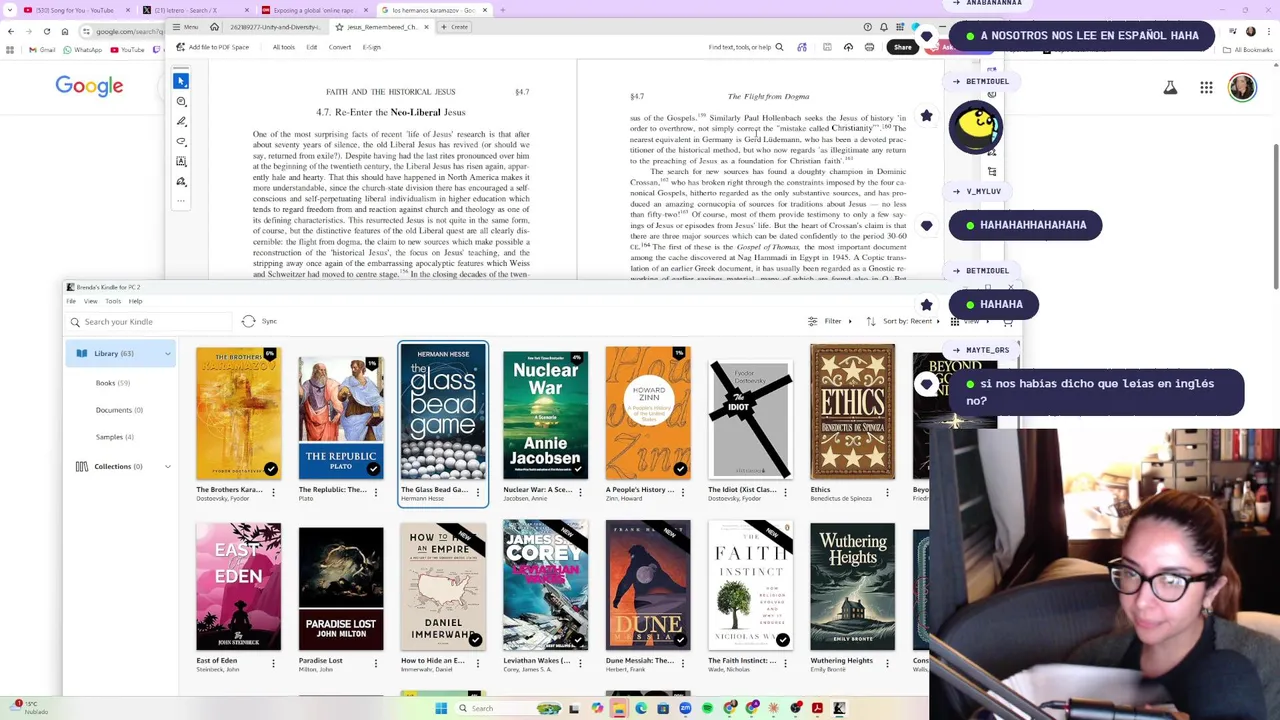This screenshot has width=1280, height=720.
Task: Click the Create tab button in Acrobat
Action: 454,27
